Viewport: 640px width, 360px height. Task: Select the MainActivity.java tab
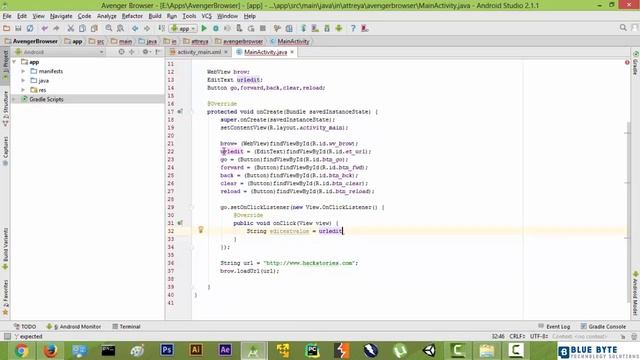(x=265, y=52)
